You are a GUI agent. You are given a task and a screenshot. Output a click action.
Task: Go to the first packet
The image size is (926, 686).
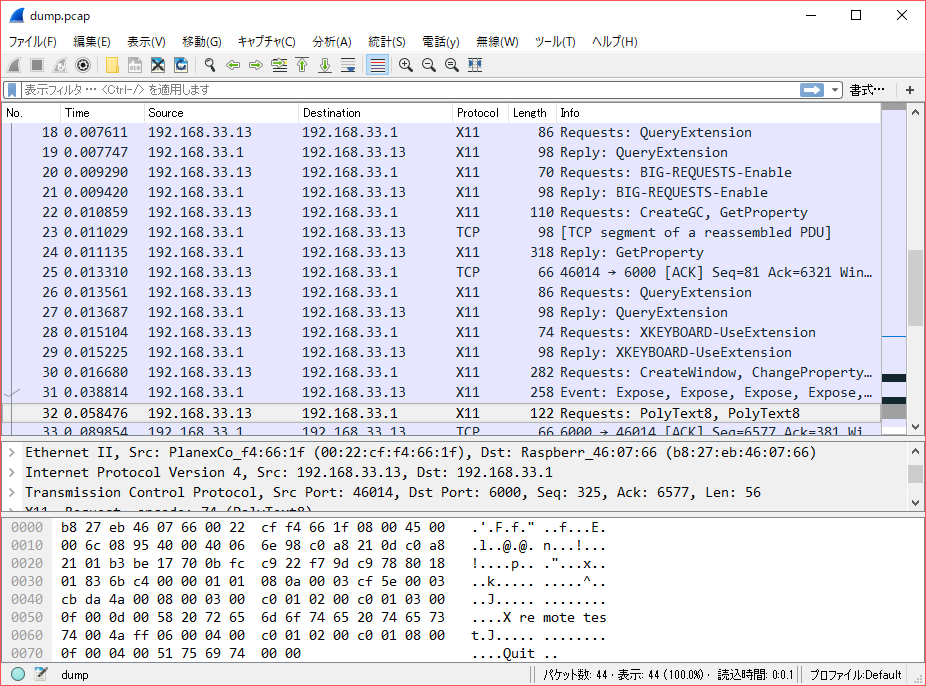coord(302,65)
